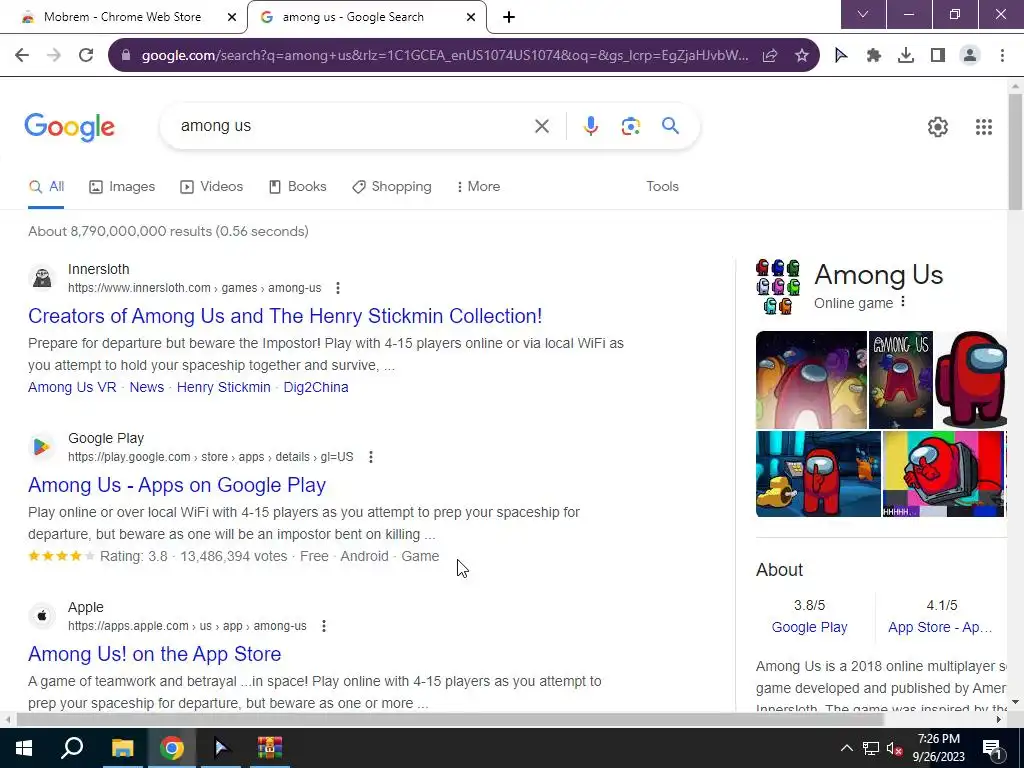Open options for the Innersloth result
1024x768 pixels.
tap(338, 288)
